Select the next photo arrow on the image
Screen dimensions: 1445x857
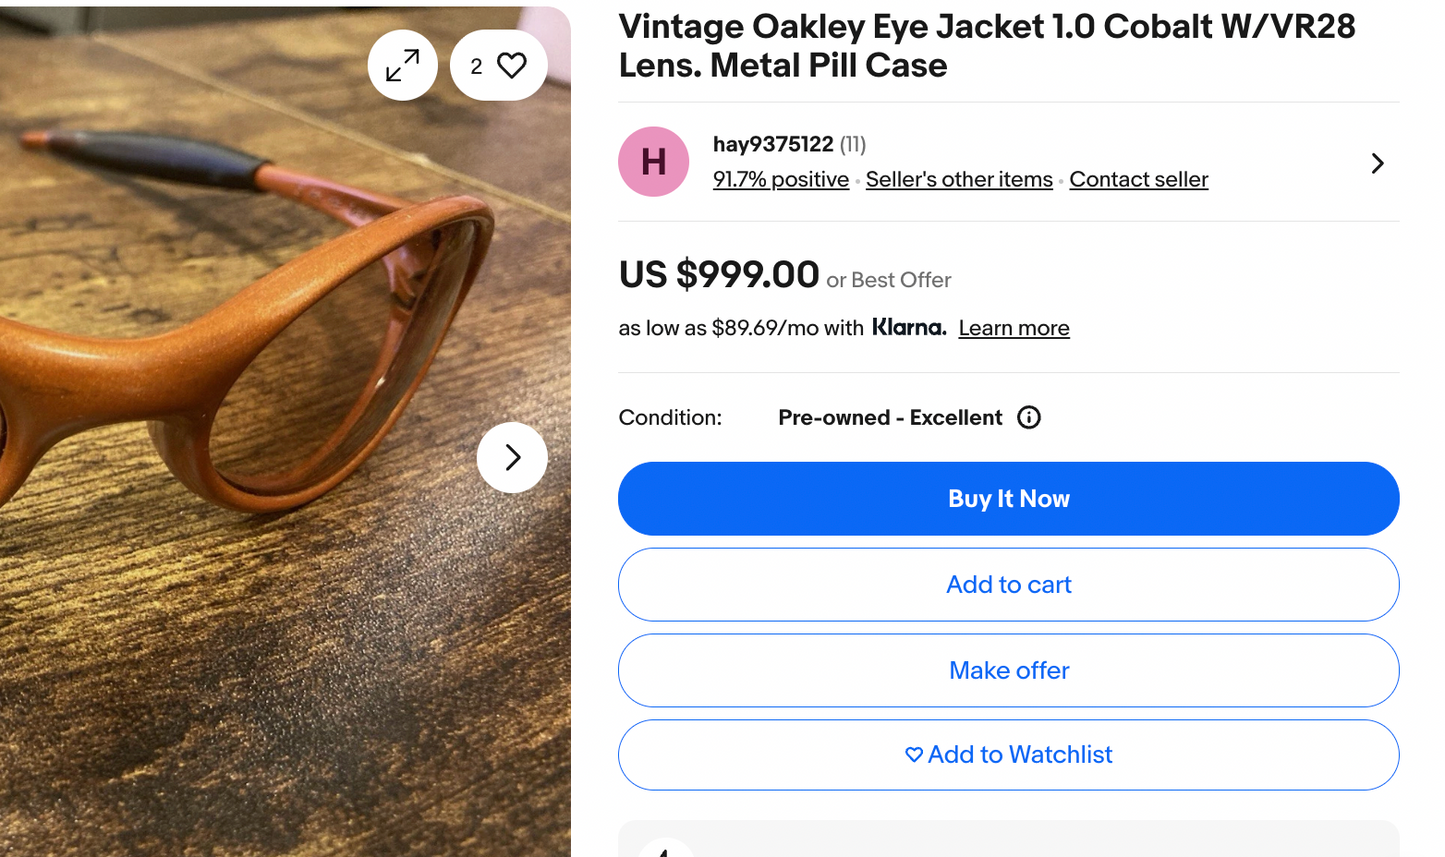512,457
